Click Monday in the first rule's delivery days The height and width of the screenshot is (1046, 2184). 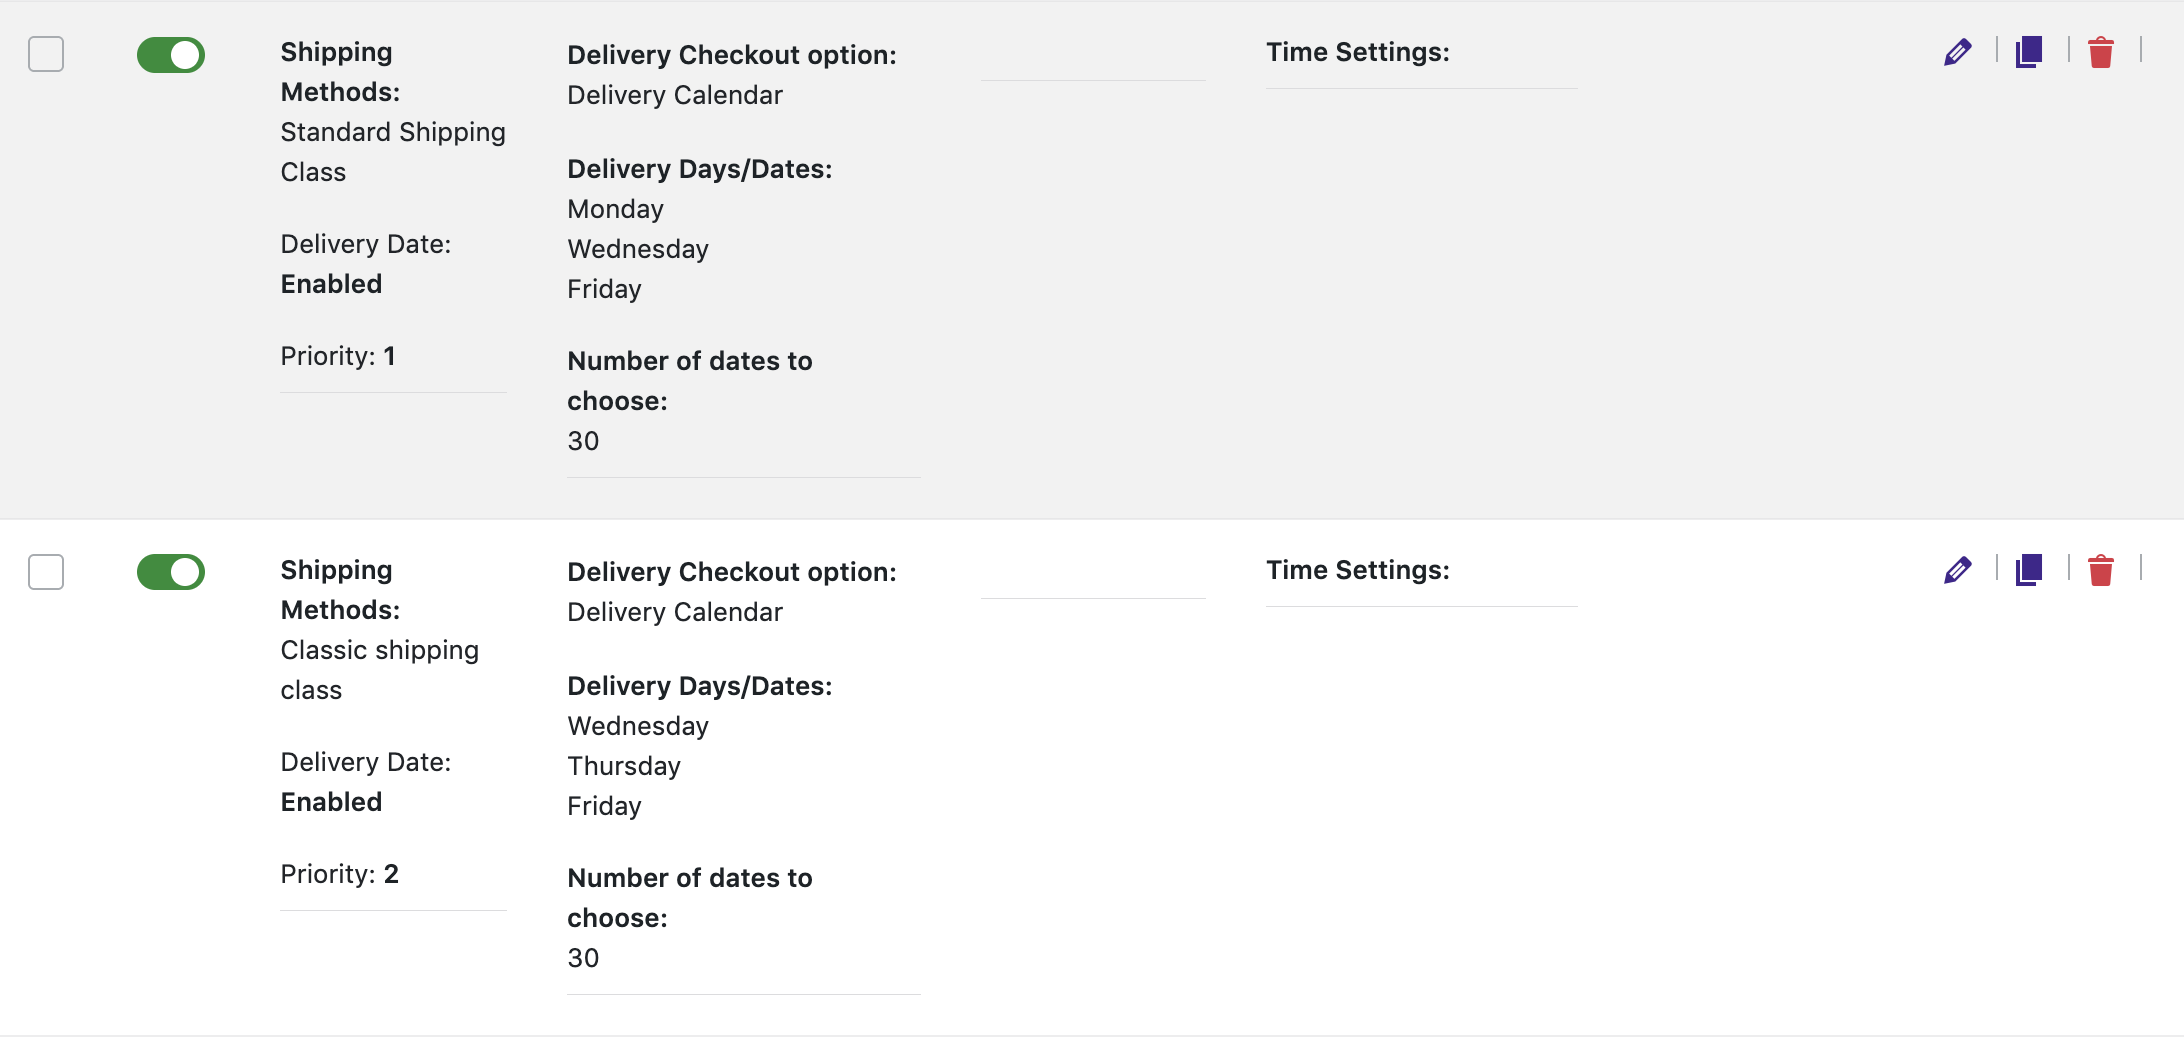(615, 209)
